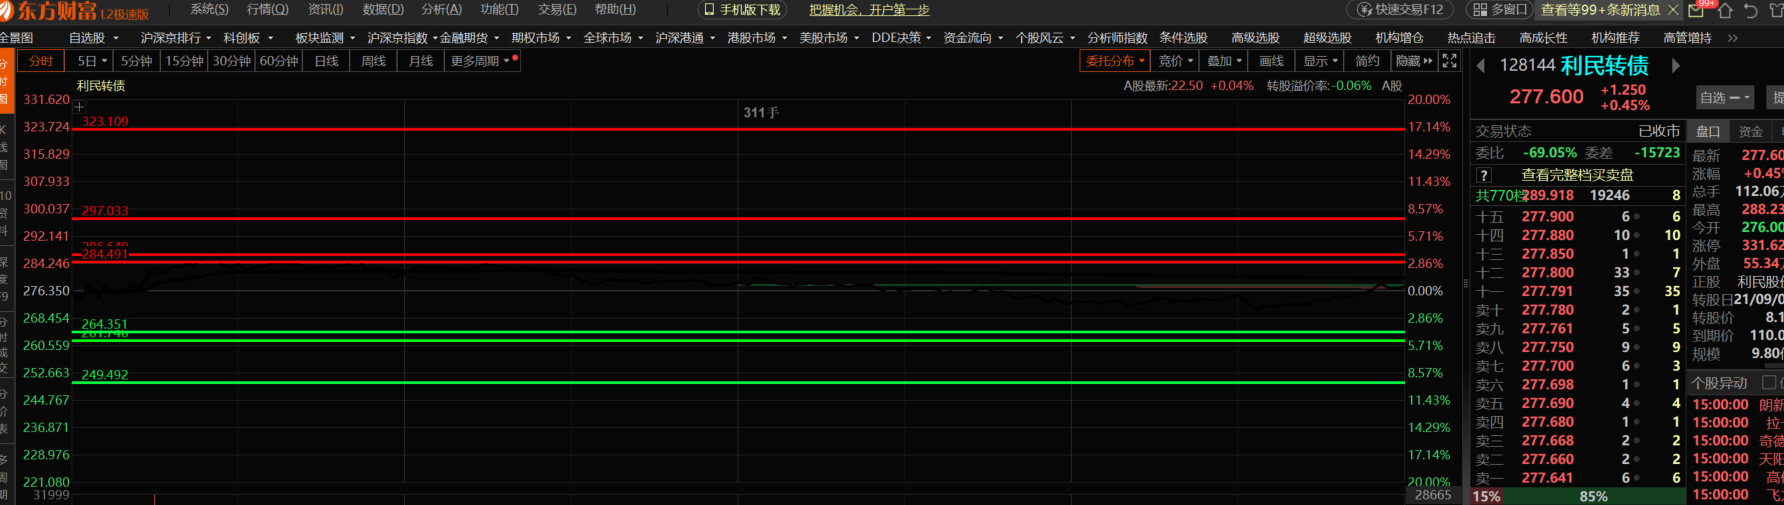Open the mail messages icon with 99+ badge

point(1696,10)
